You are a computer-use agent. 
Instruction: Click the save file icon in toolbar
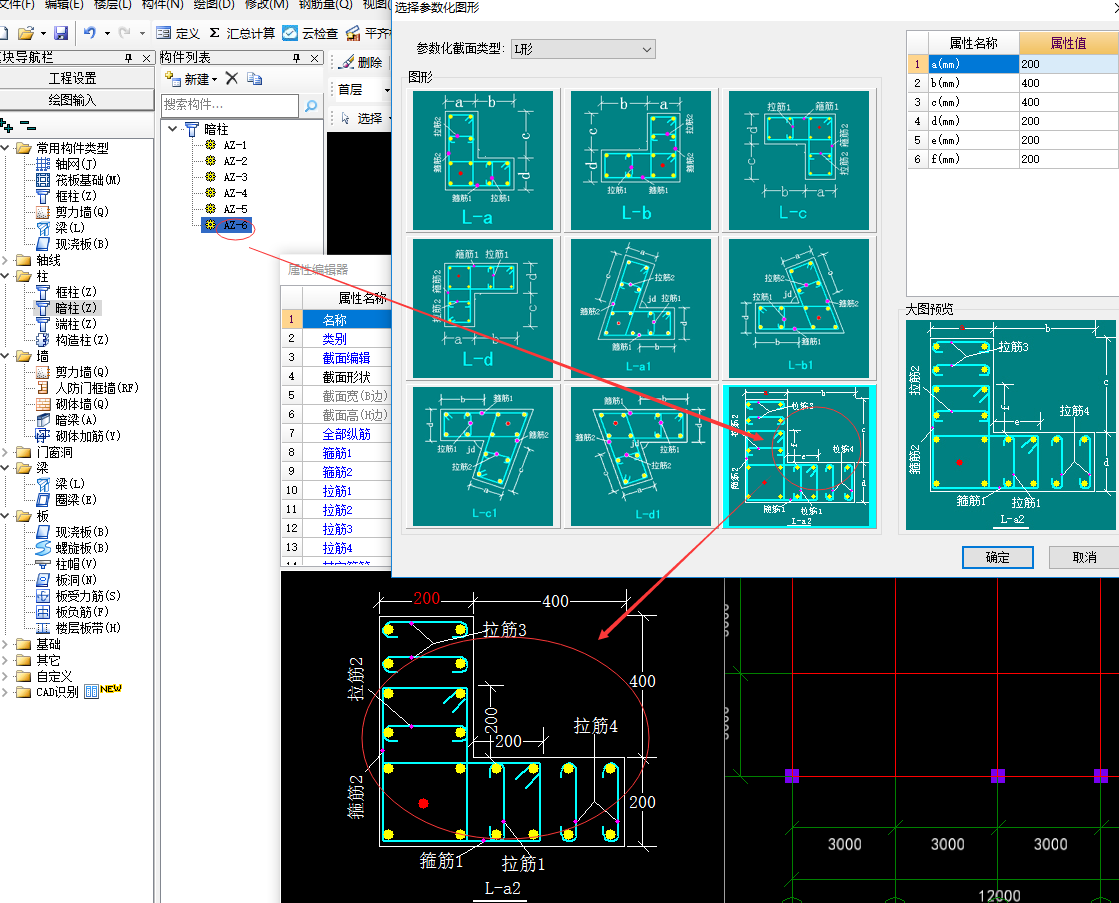click(61, 33)
